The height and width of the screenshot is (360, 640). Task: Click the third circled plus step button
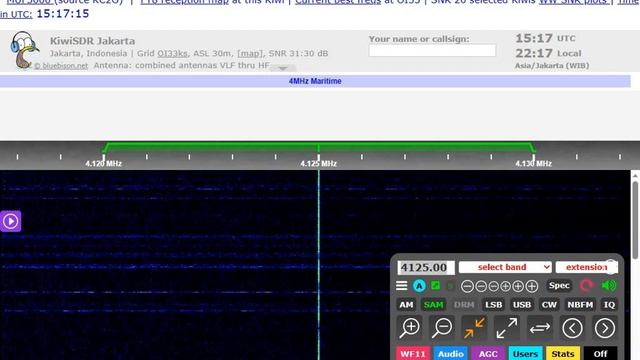tap(532, 286)
